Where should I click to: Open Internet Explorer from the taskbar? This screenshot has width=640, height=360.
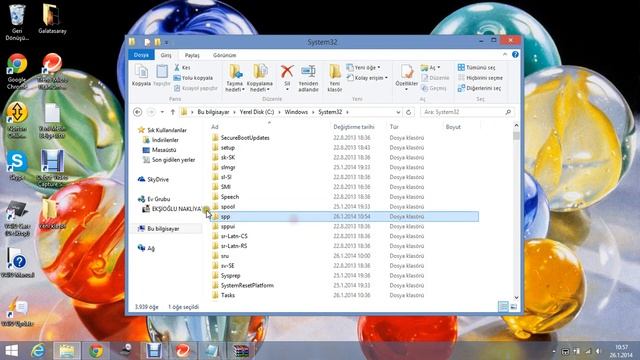(38, 351)
